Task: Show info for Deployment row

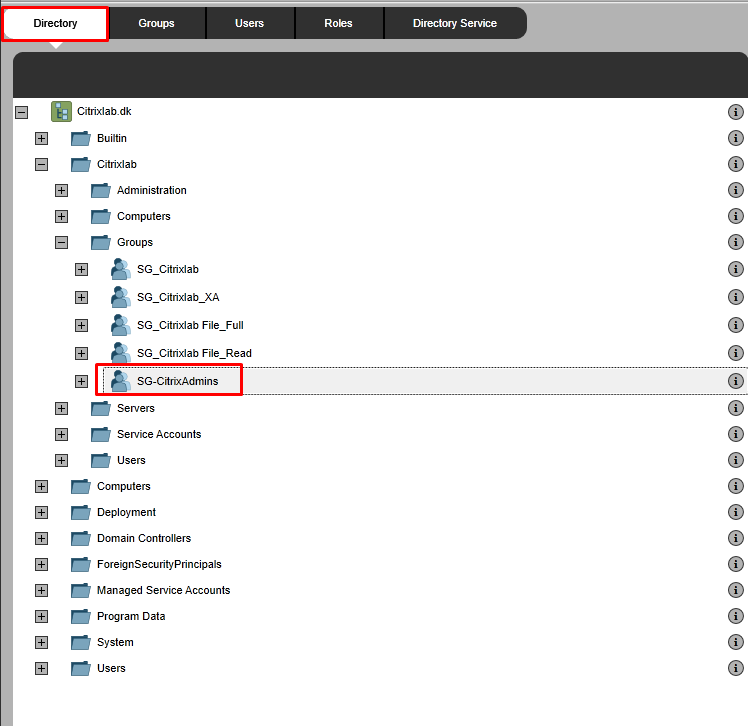Action: point(736,512)
